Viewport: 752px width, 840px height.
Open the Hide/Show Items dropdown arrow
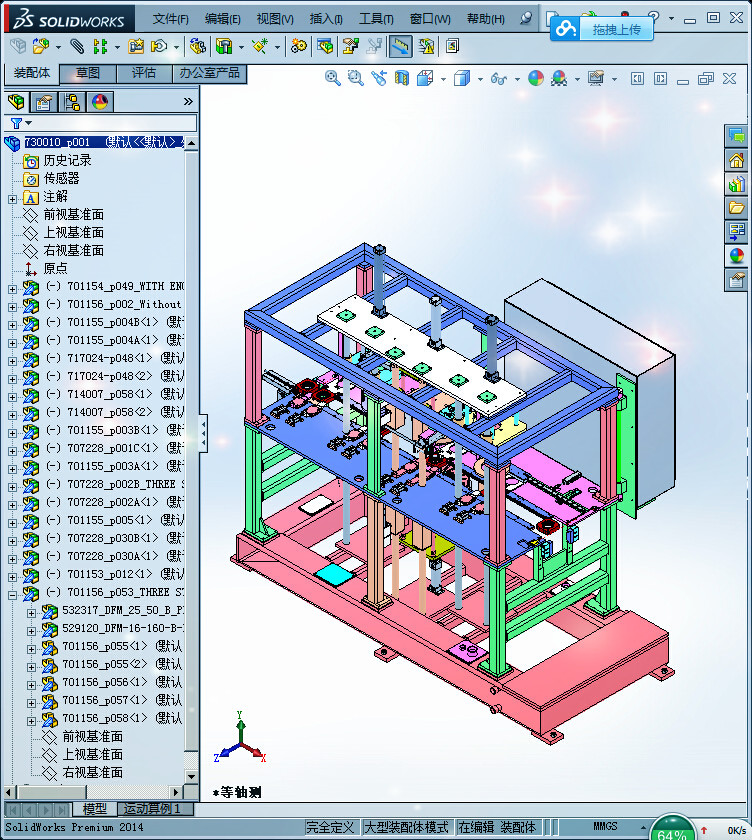coord(517,79)
